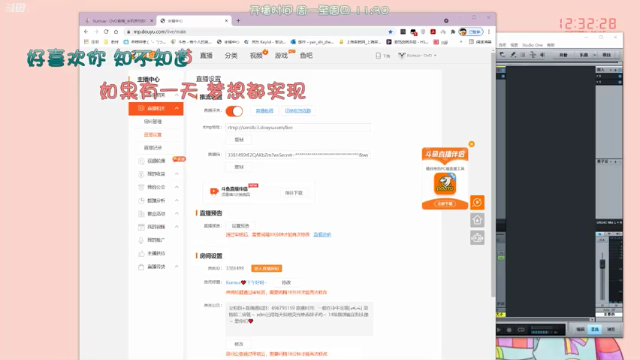Toggle loop mode in Studio One transport

click(x=521, y=330)
